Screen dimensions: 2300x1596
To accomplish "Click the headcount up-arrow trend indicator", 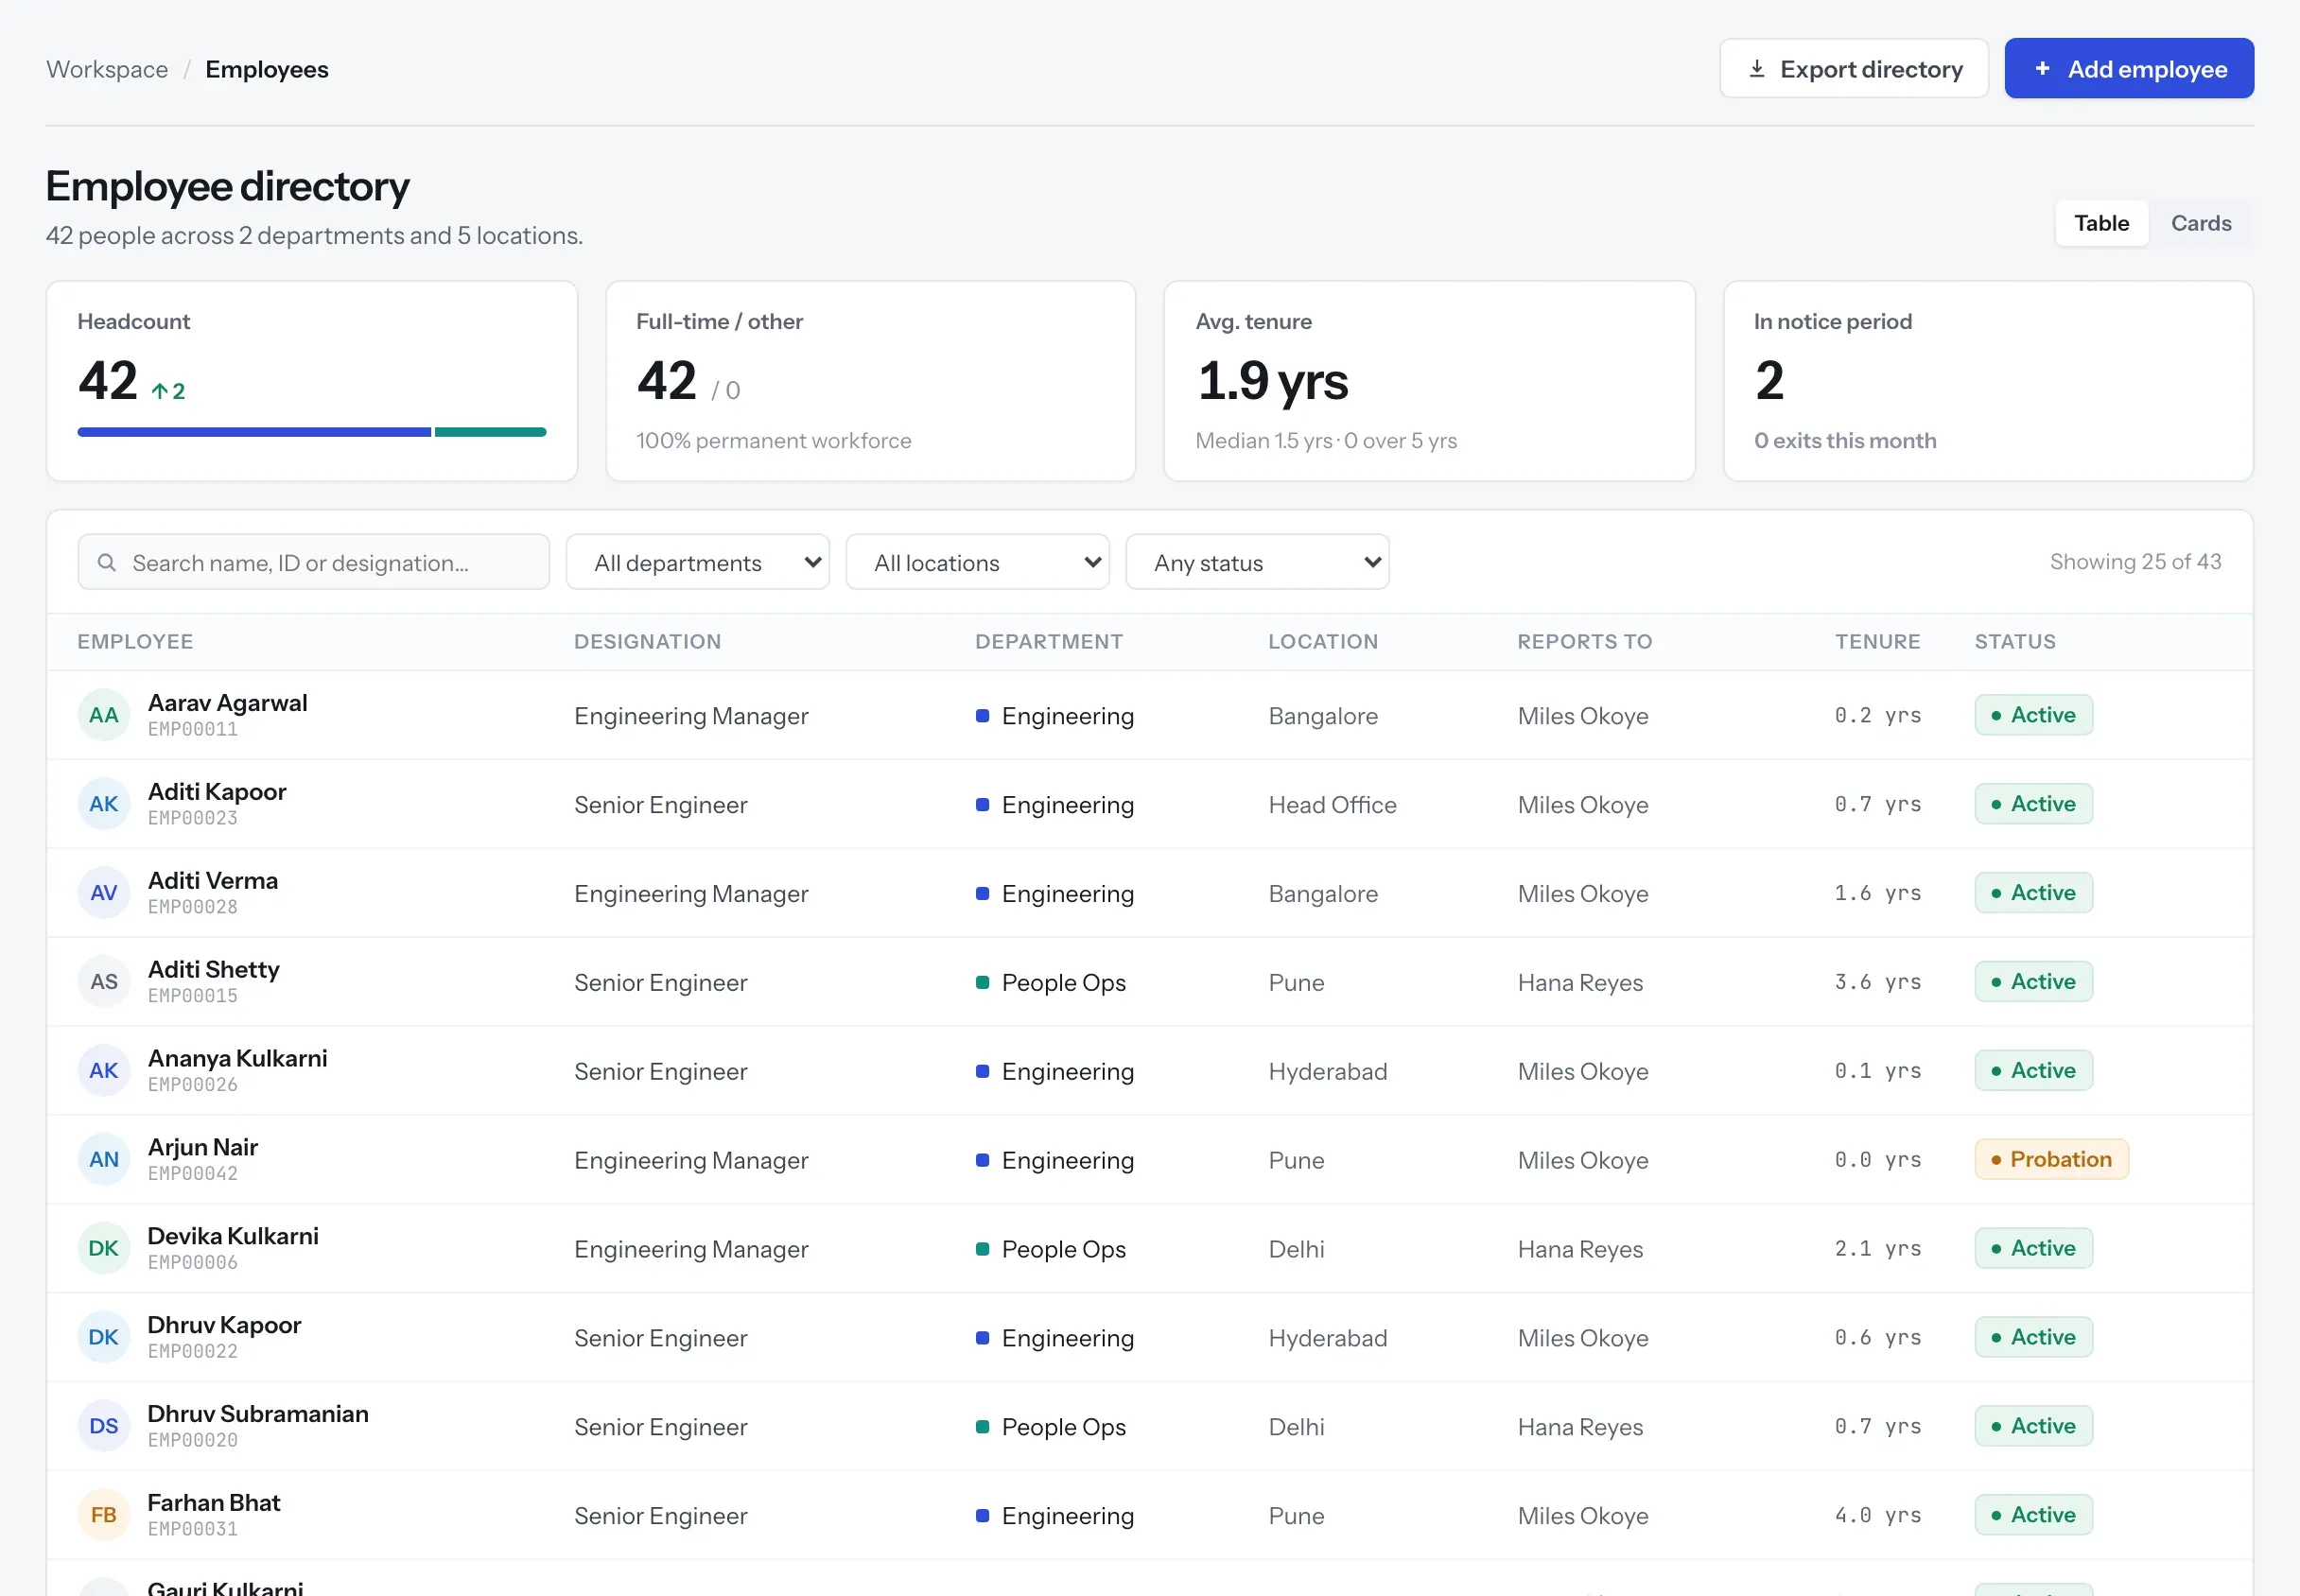I will [x=168, y=391].
